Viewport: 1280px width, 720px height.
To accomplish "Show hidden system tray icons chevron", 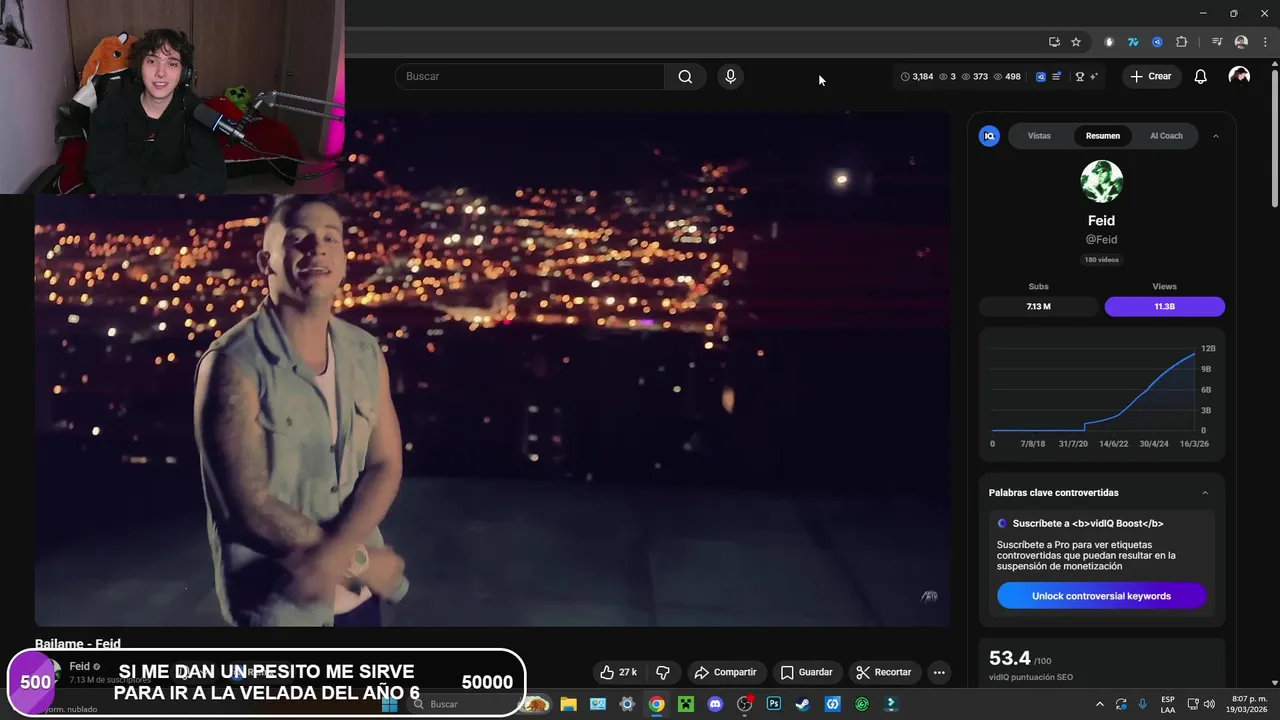I will click(x=1099, y=704).
